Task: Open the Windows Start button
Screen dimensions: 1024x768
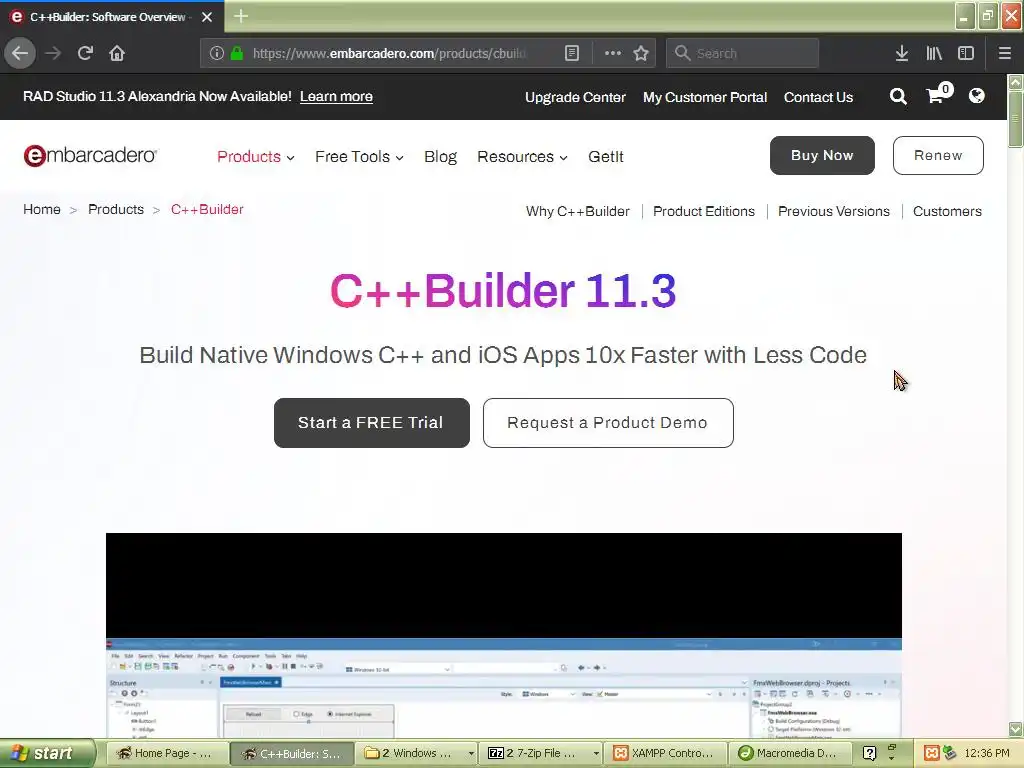Action: (46, 753)
